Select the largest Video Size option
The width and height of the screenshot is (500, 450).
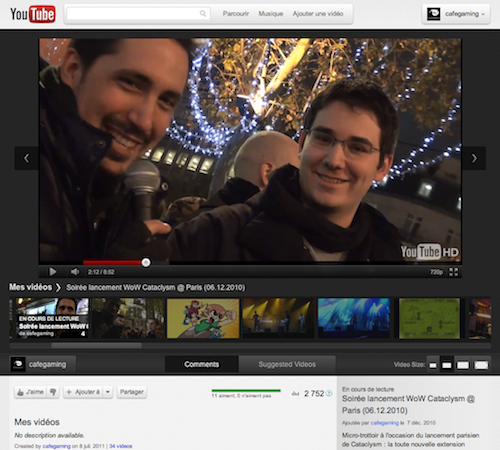click(x=481, y=365)
